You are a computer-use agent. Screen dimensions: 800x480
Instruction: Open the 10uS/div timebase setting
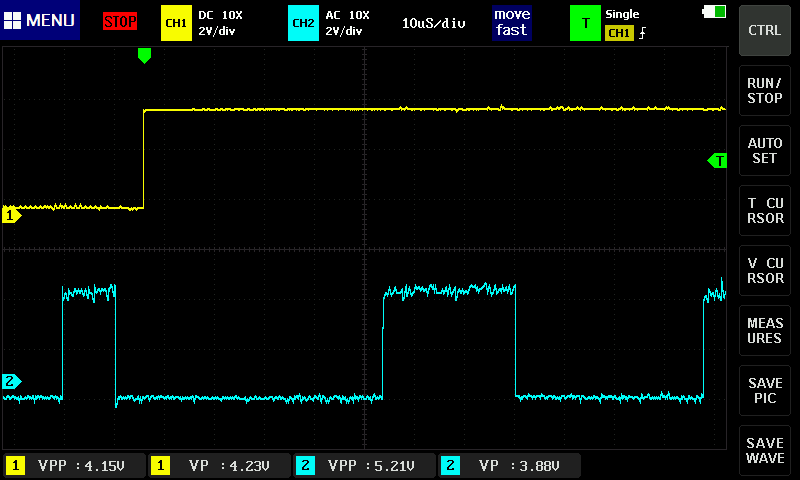(x=434, y=22)
